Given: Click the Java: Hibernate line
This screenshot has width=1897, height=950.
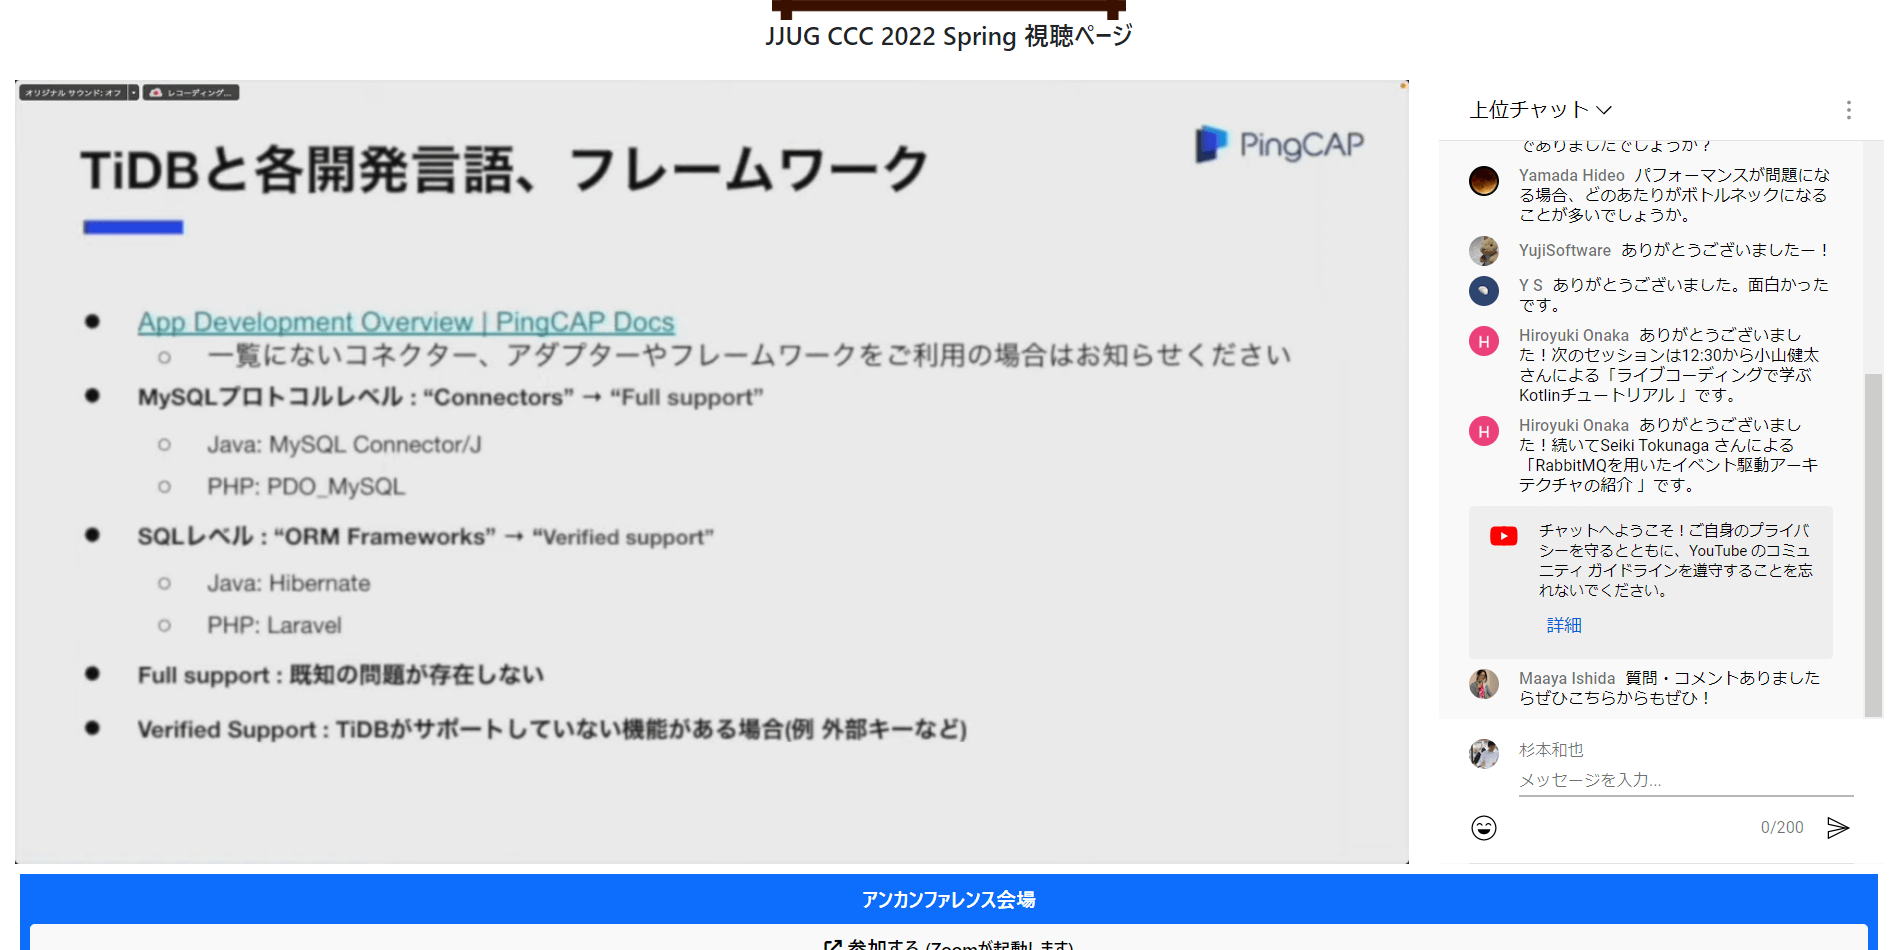Looking at the screenshot, I should (288, 584).
